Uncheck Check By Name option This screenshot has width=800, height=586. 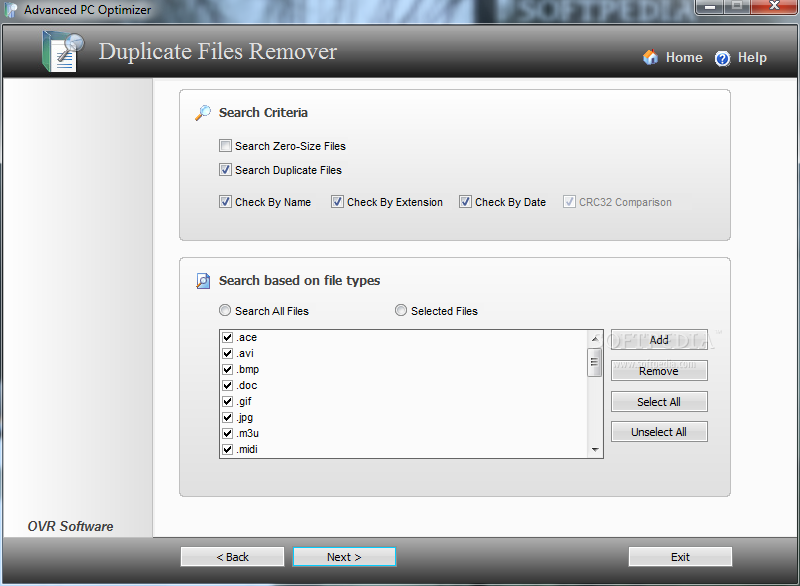pyautogui.click(x=225, y=202)
